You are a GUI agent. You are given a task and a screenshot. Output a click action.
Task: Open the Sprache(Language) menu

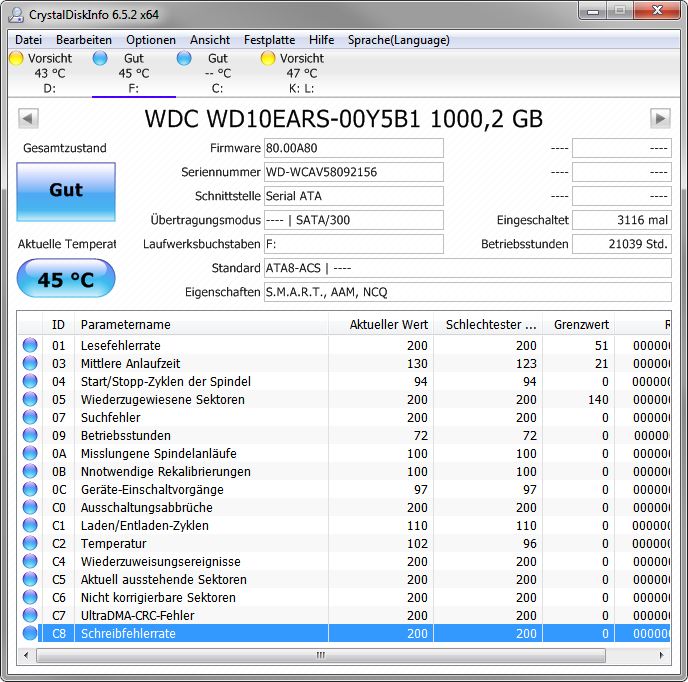399,40
